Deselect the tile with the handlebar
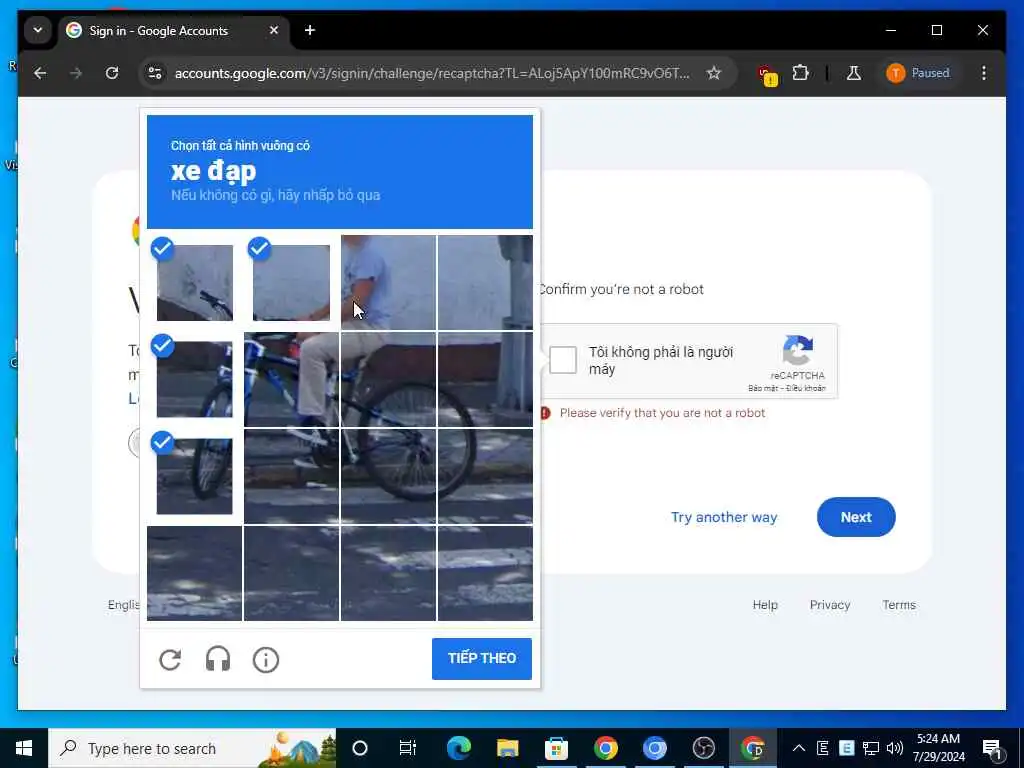The image size is (1024, 768). pos(195,283)
